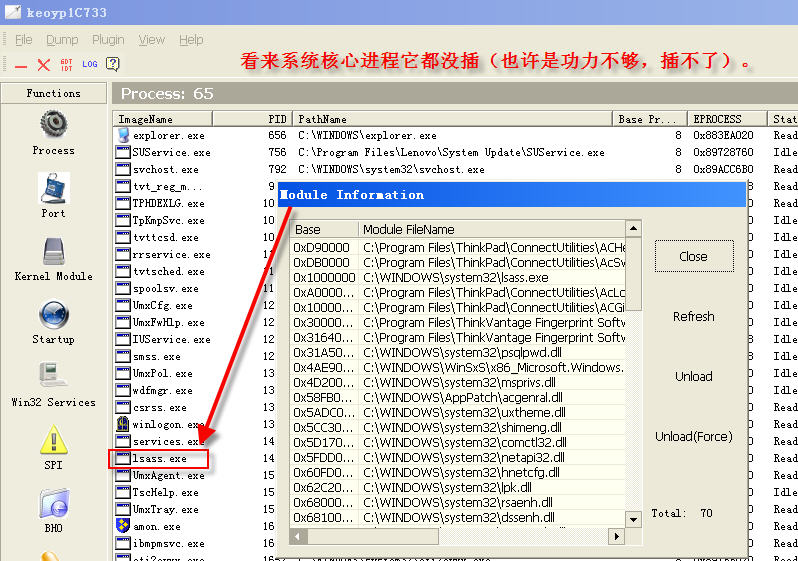Sort processes by Base Pr... column

tap(649, 119)
